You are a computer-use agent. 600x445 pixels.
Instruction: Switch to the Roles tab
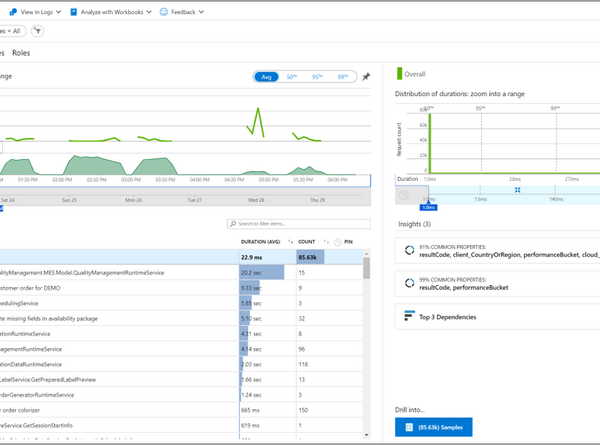tap(21, 53)
